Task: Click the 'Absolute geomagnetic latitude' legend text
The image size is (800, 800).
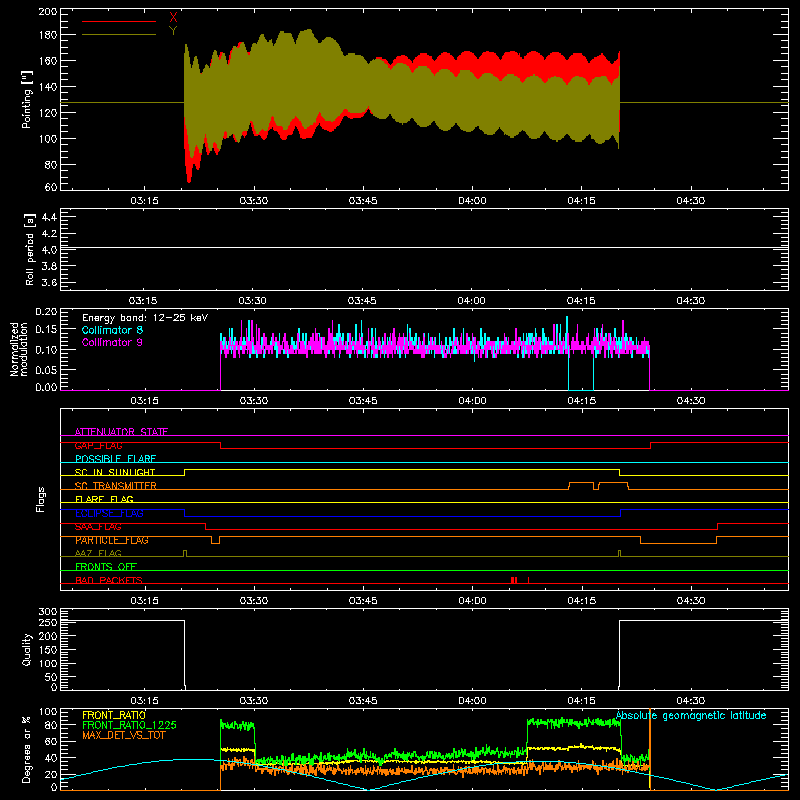Action: (691, 716)
